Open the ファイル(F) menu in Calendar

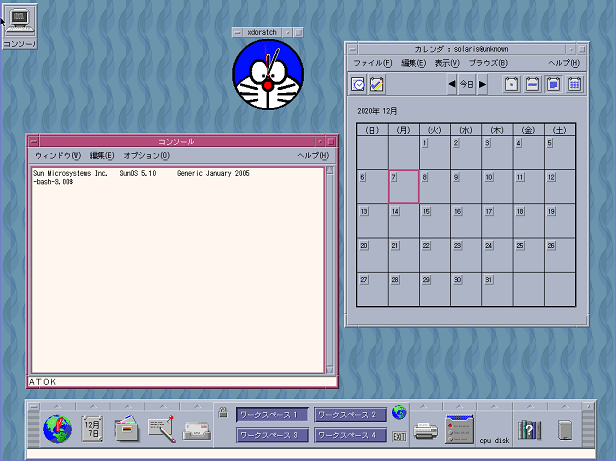tap(372, 63)
